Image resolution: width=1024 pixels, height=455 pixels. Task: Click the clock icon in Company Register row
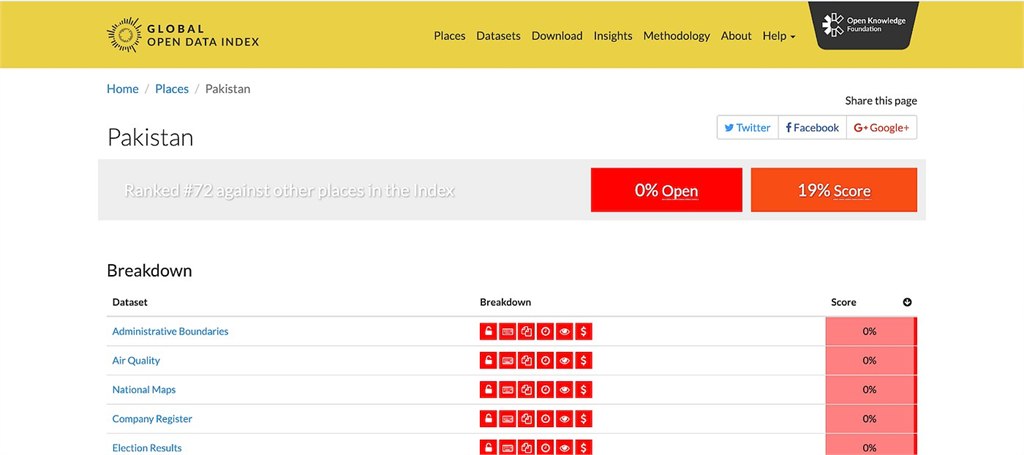point(545,419)
